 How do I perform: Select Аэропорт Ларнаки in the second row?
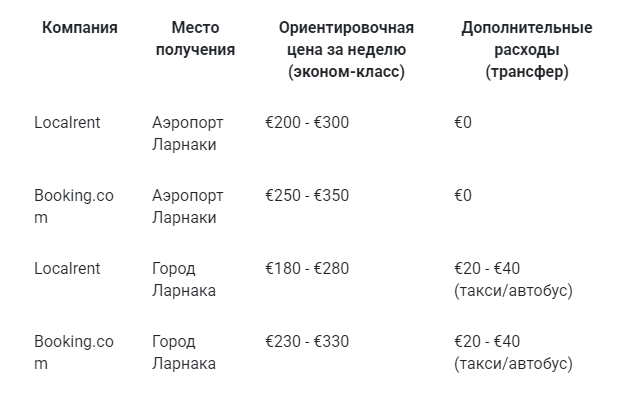click(x=188, y=207)
